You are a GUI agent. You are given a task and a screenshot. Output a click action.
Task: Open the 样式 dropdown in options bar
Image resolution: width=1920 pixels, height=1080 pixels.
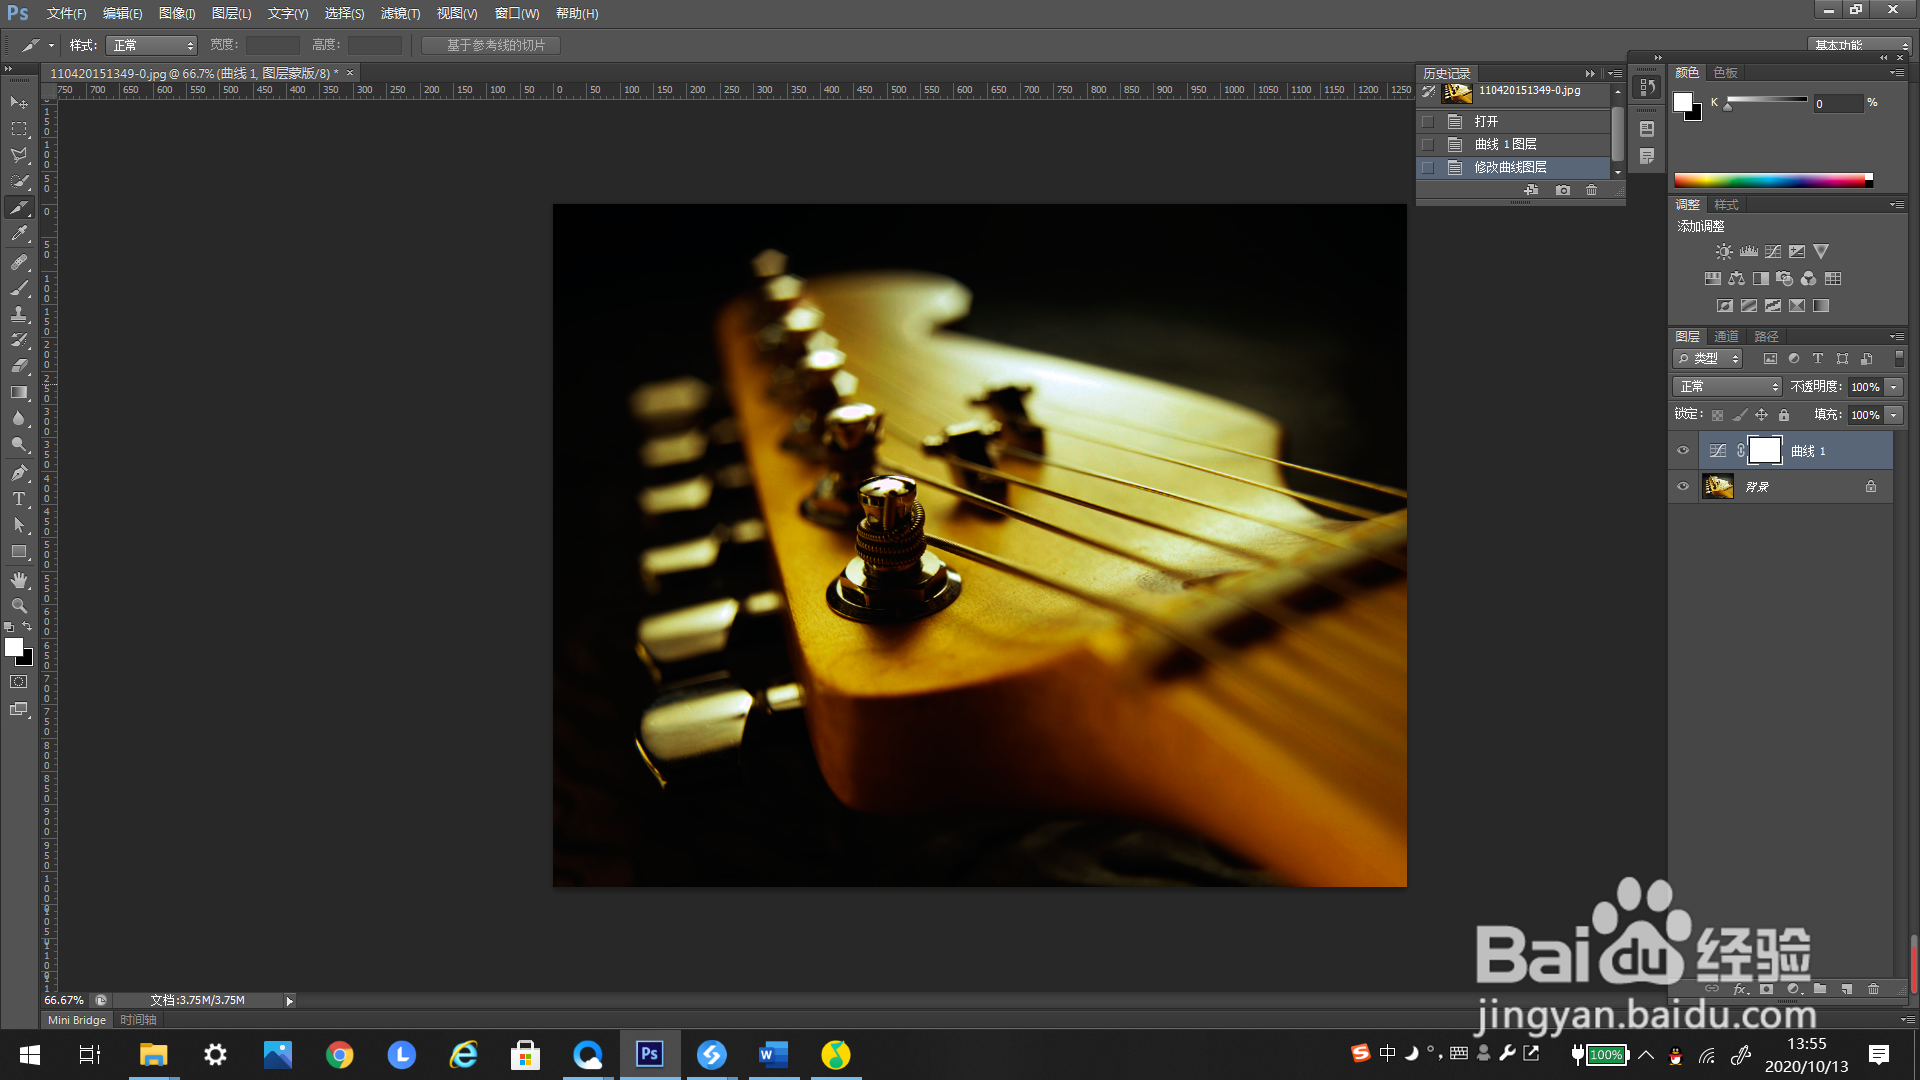click(152, 46)
